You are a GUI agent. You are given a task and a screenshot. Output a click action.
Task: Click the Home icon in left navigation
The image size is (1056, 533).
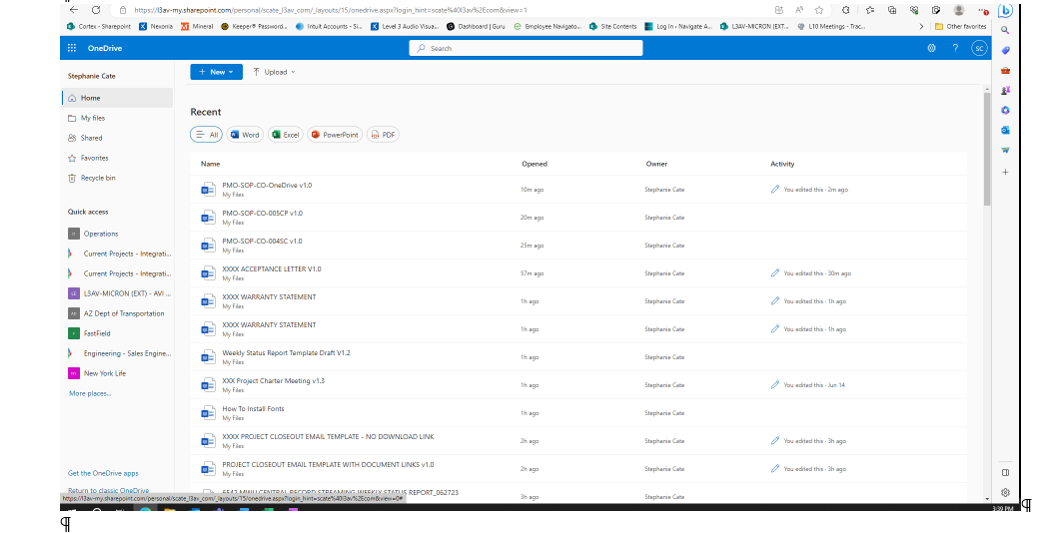click(x=72, y=98)
